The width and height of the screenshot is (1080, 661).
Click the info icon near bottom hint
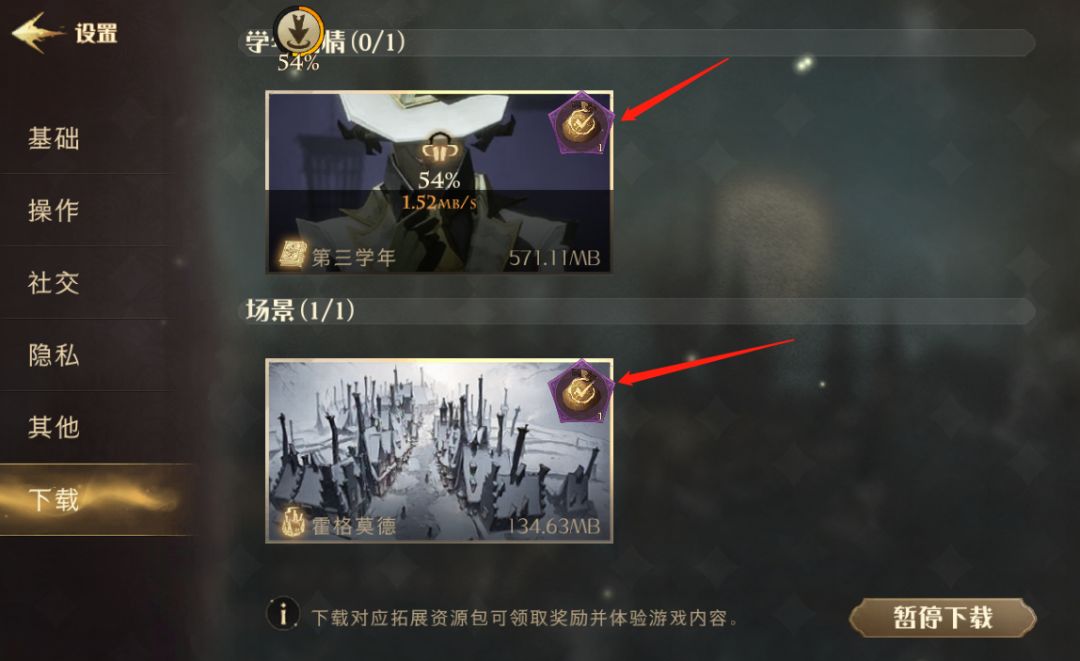click(283, 613)
